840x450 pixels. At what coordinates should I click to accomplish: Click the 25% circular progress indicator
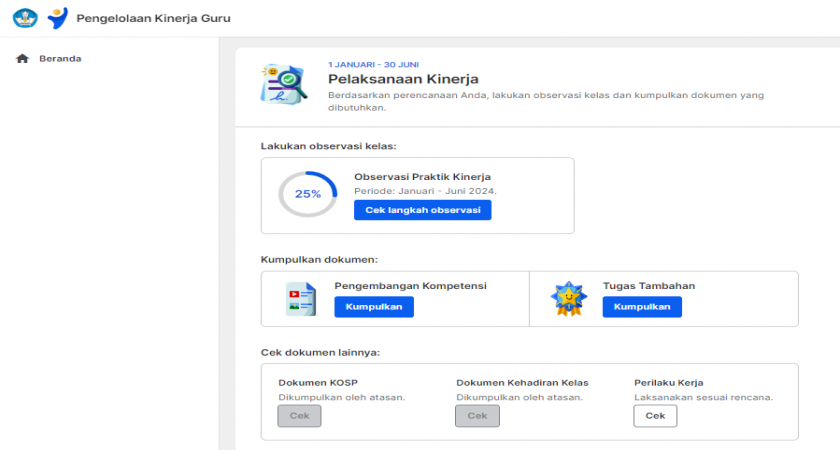pos(307,194)
